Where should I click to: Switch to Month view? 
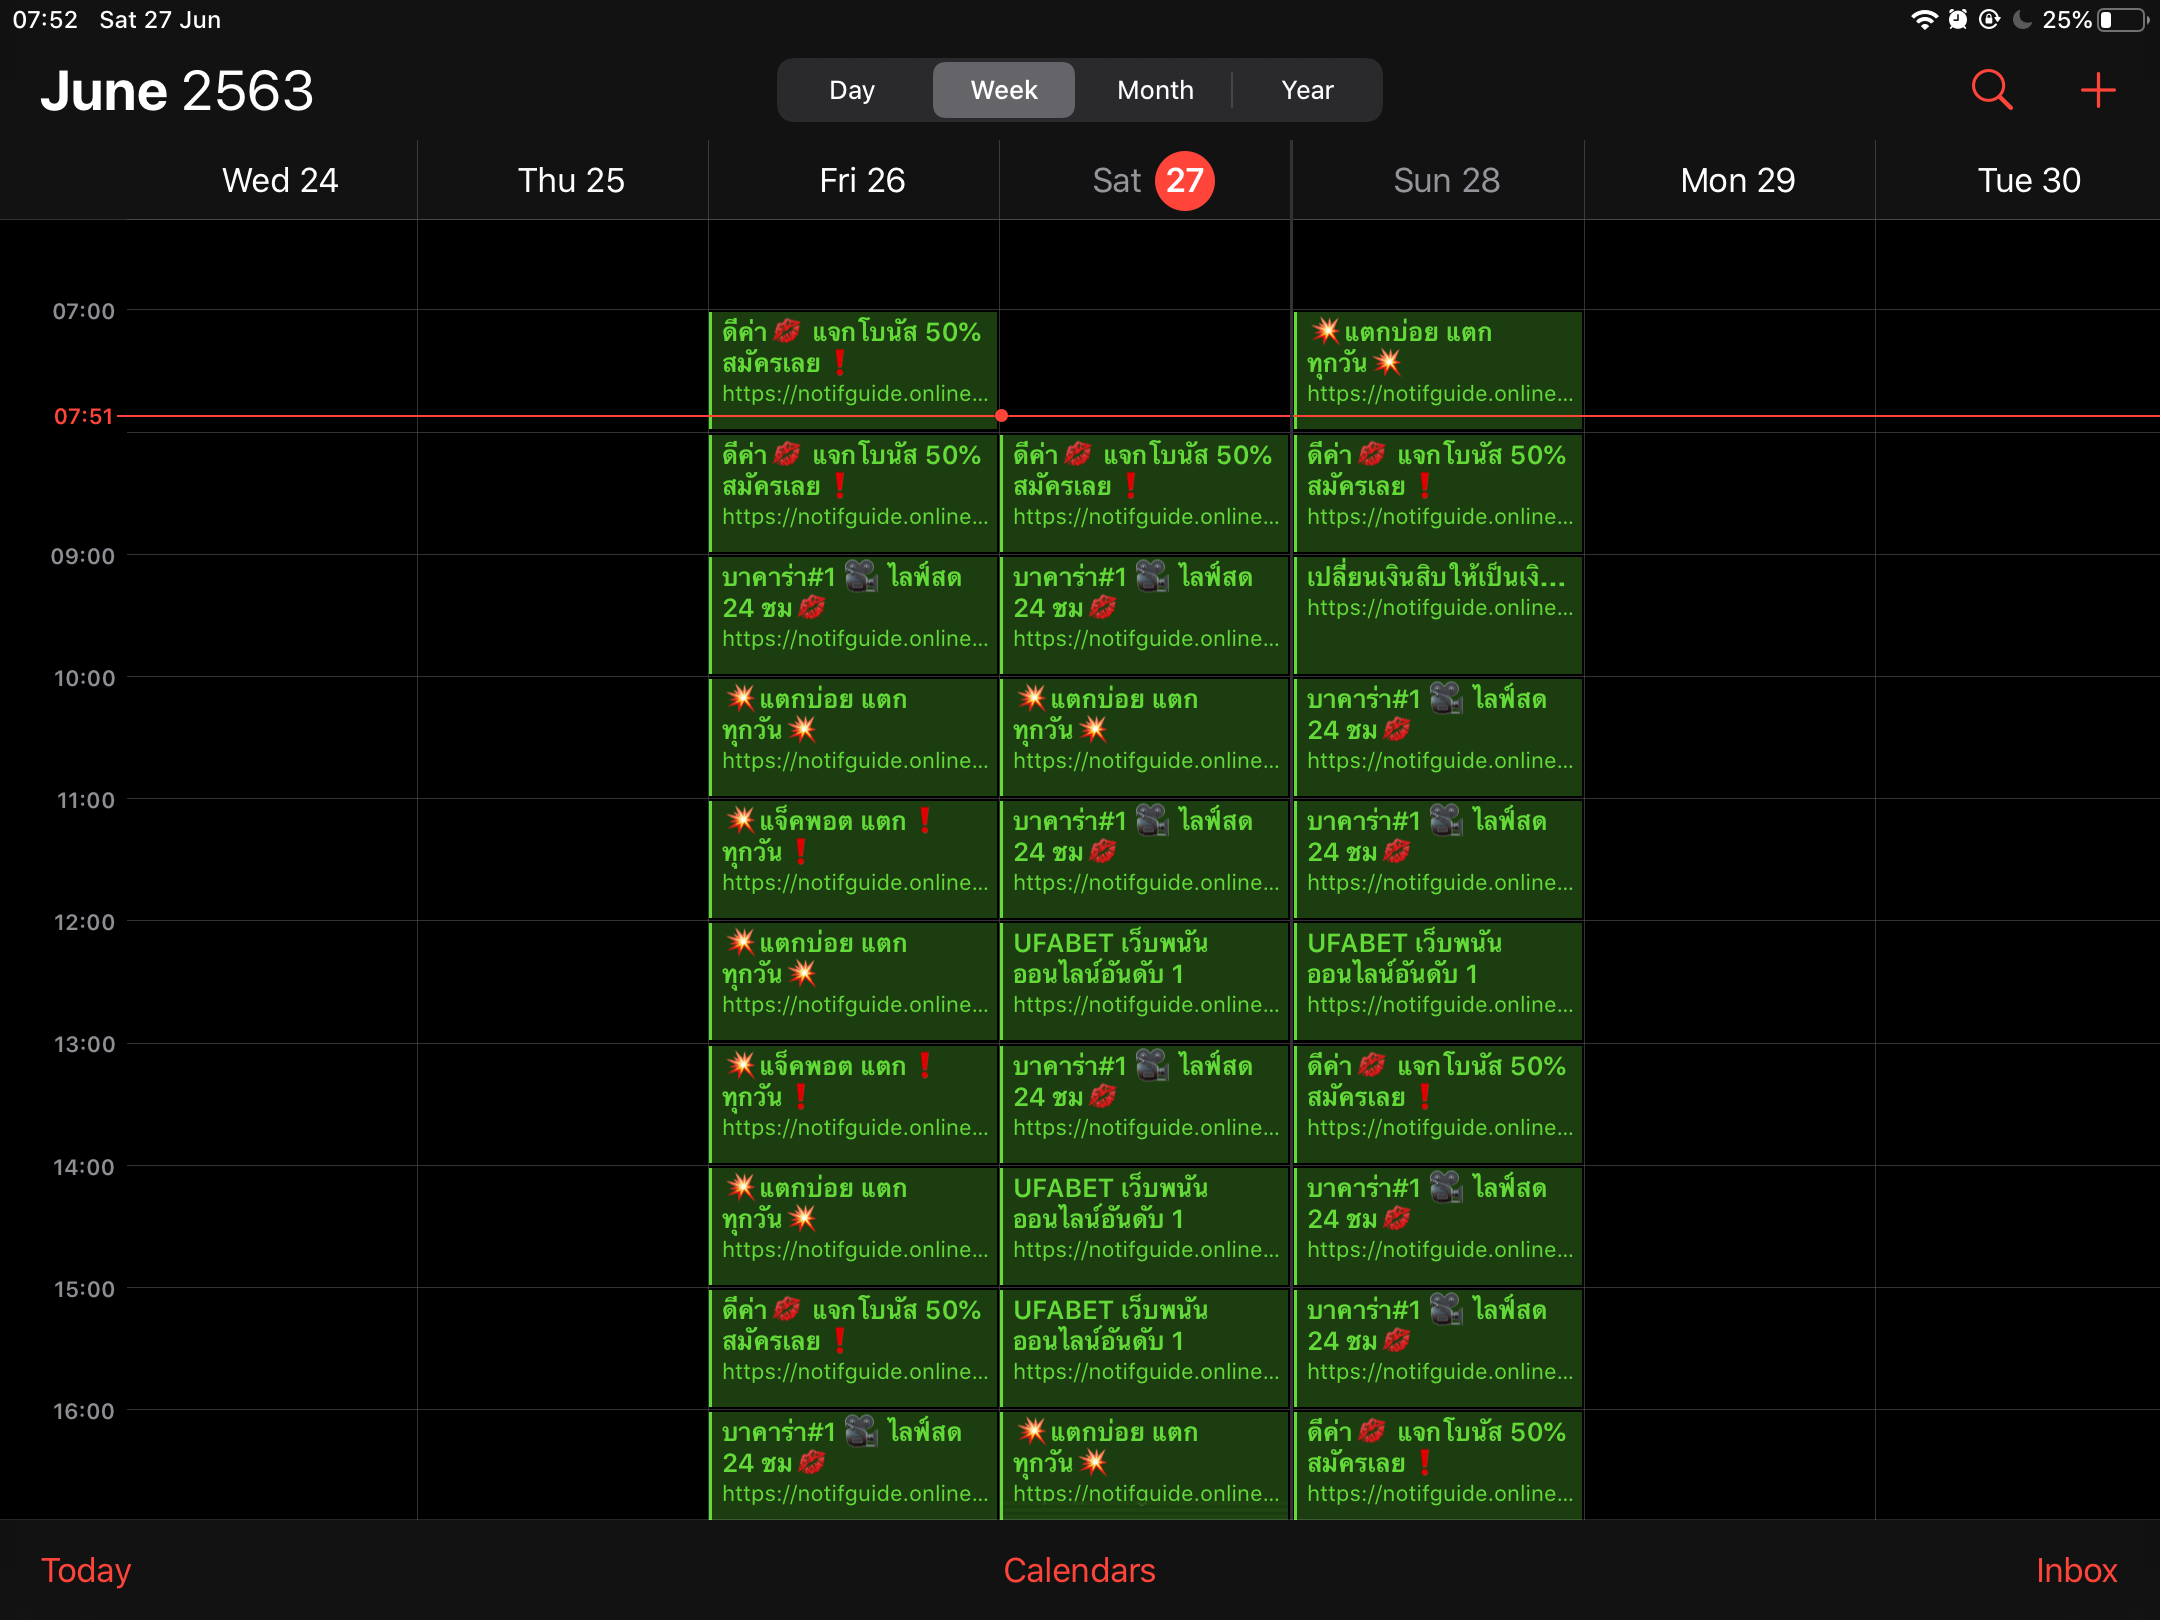1155,90
